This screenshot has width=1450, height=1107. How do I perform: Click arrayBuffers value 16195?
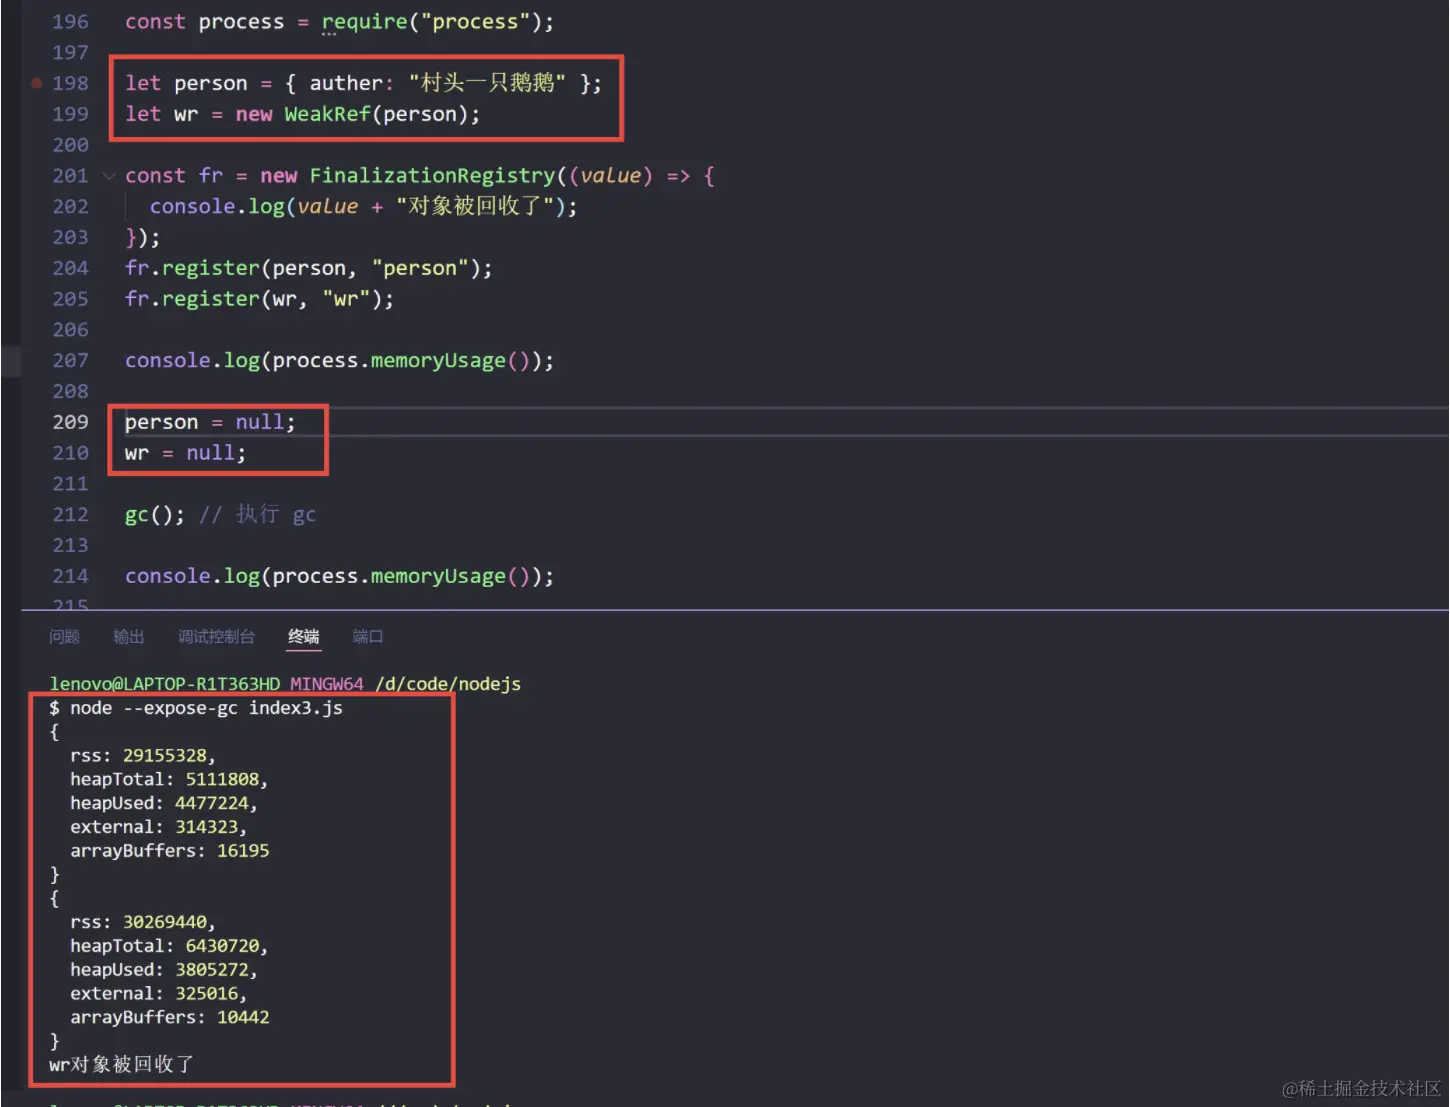(243, 851)
